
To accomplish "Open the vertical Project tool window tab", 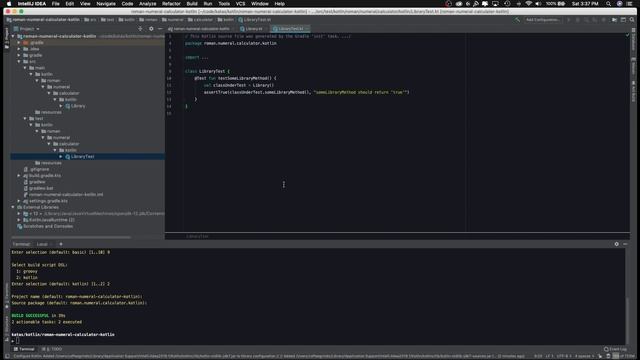I will (7, 38).
